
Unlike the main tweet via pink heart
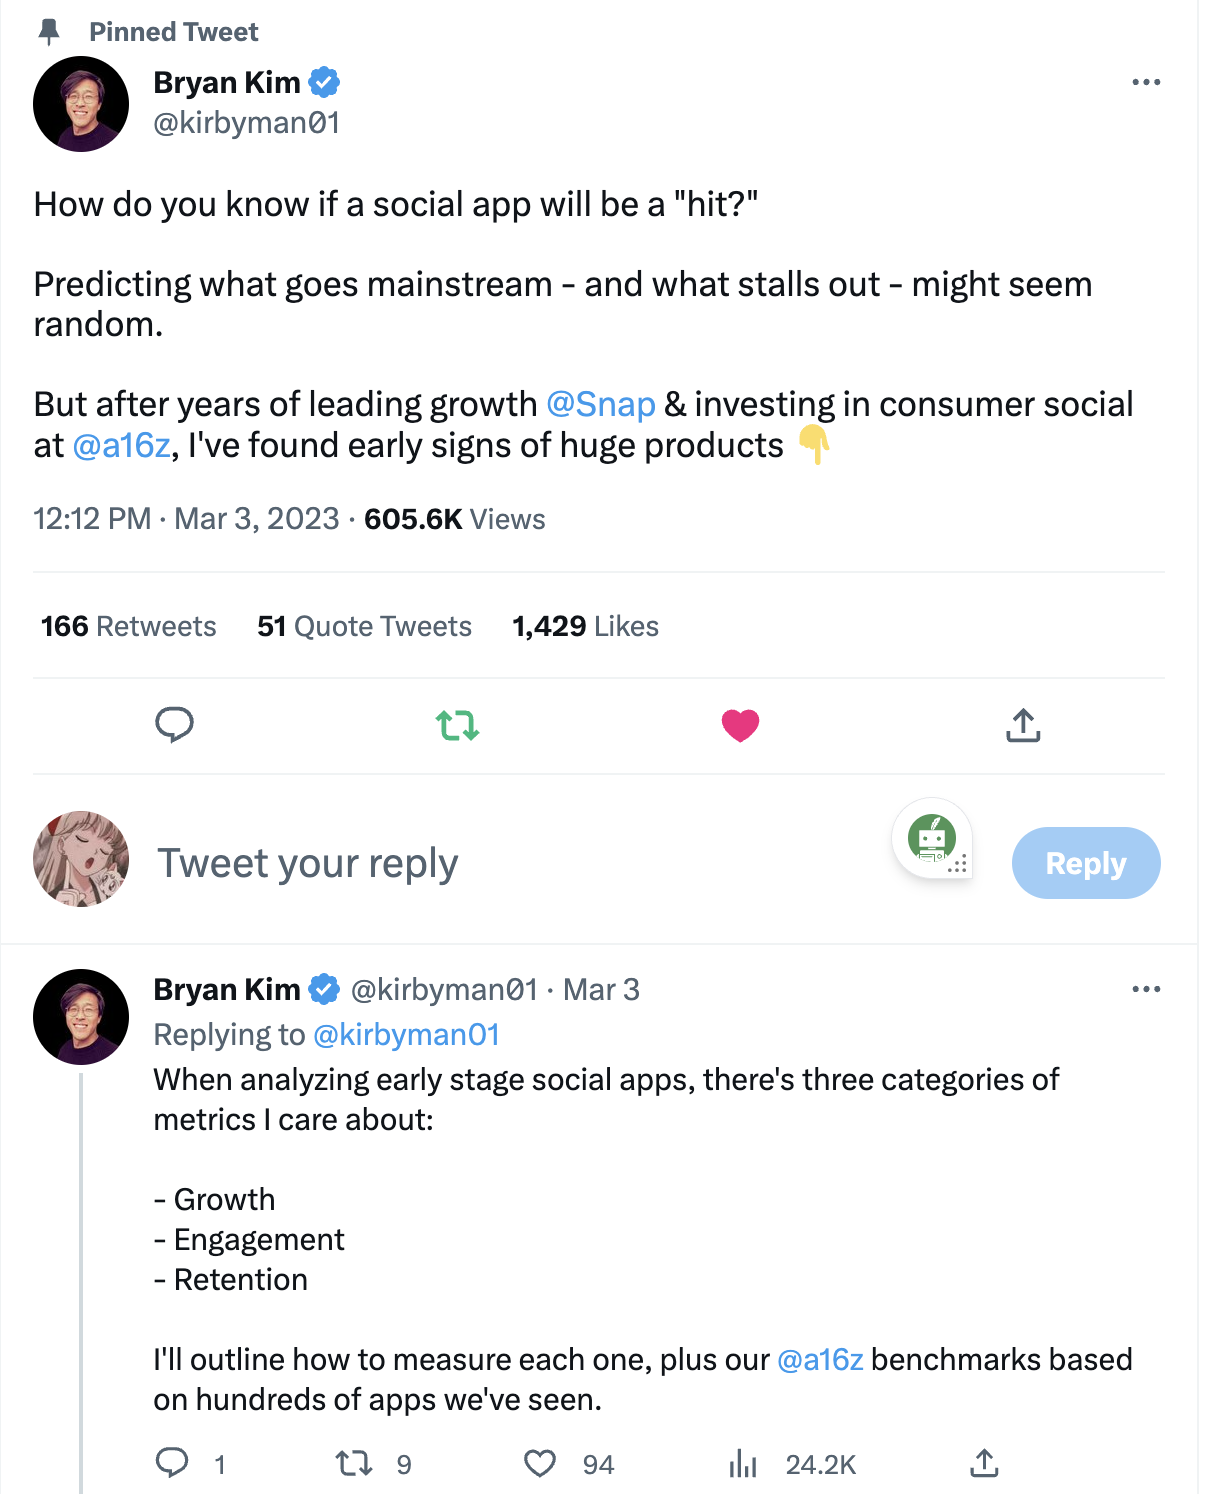(740, 725)
